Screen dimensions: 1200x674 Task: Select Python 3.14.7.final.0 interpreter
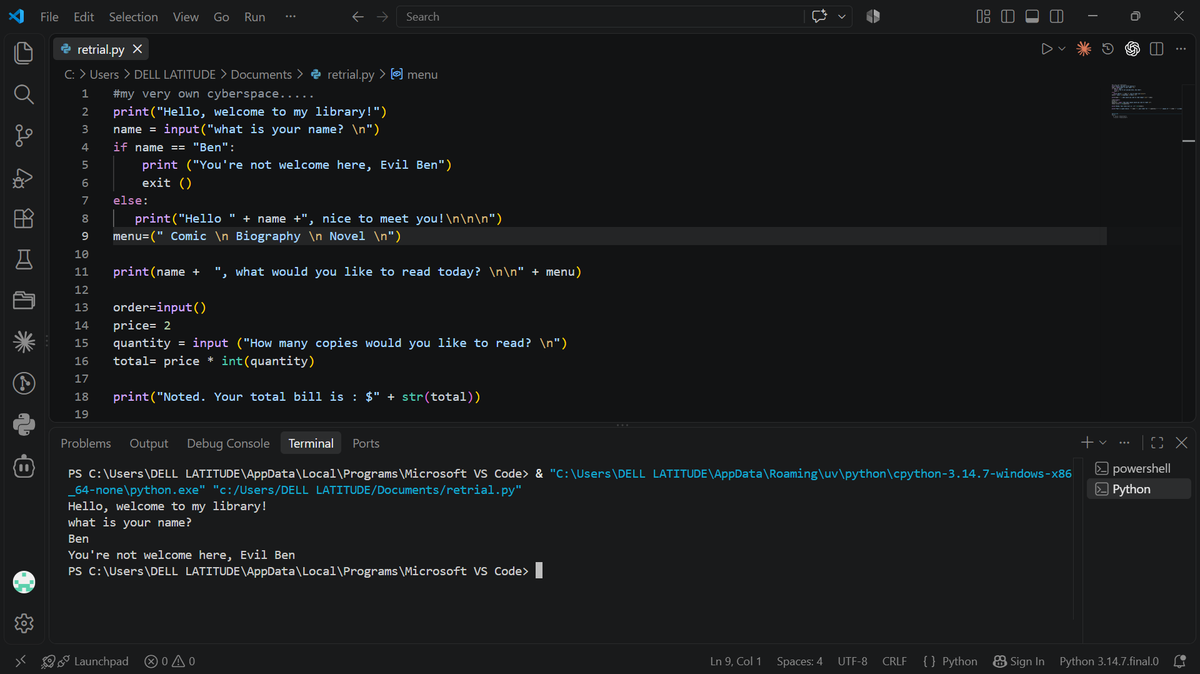coord(1109,661)
